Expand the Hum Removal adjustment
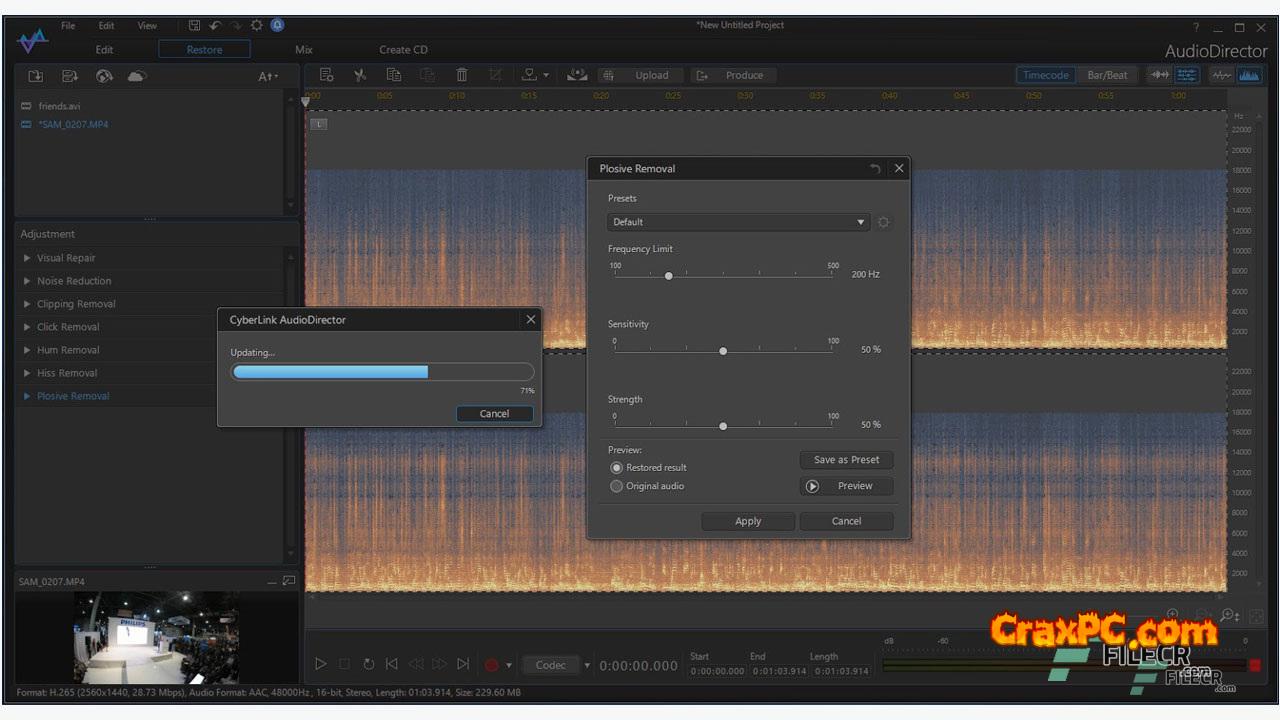This screenshot has width=1280, height=720. [68, 350]
